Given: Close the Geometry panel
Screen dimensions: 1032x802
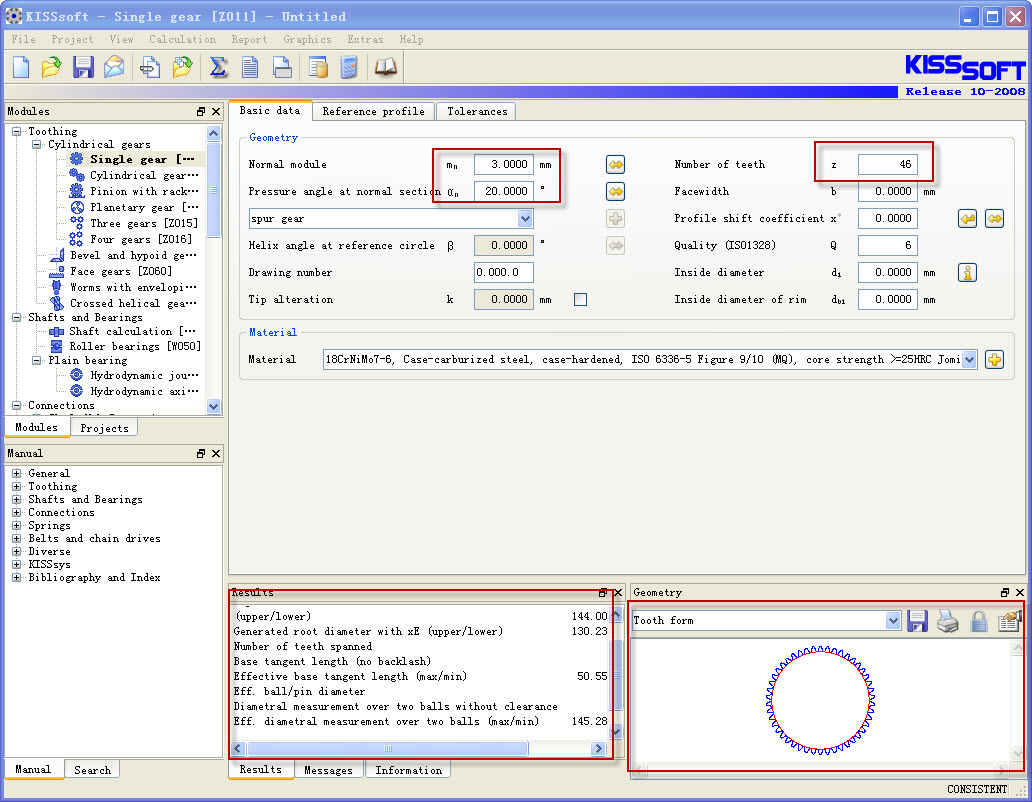Looking at the screenshot, I should (1020, 593).
